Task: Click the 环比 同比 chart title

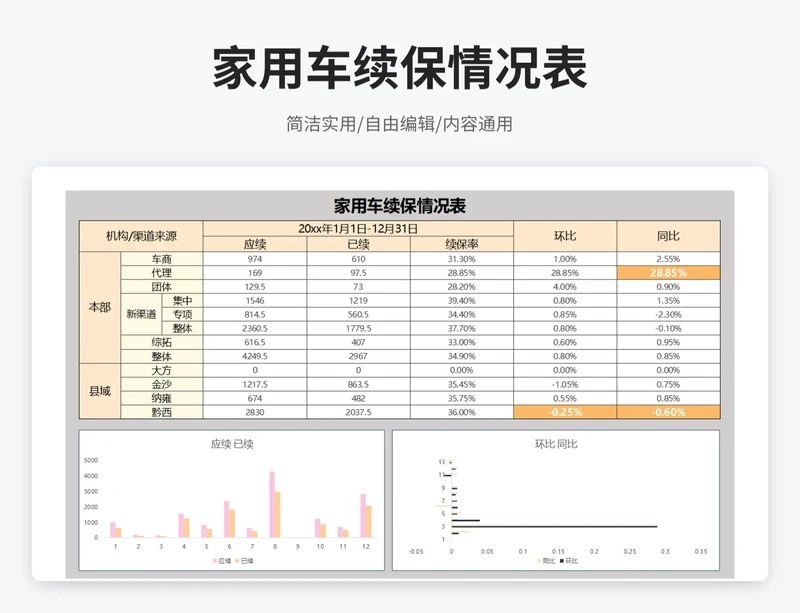Action: point(555,443)
